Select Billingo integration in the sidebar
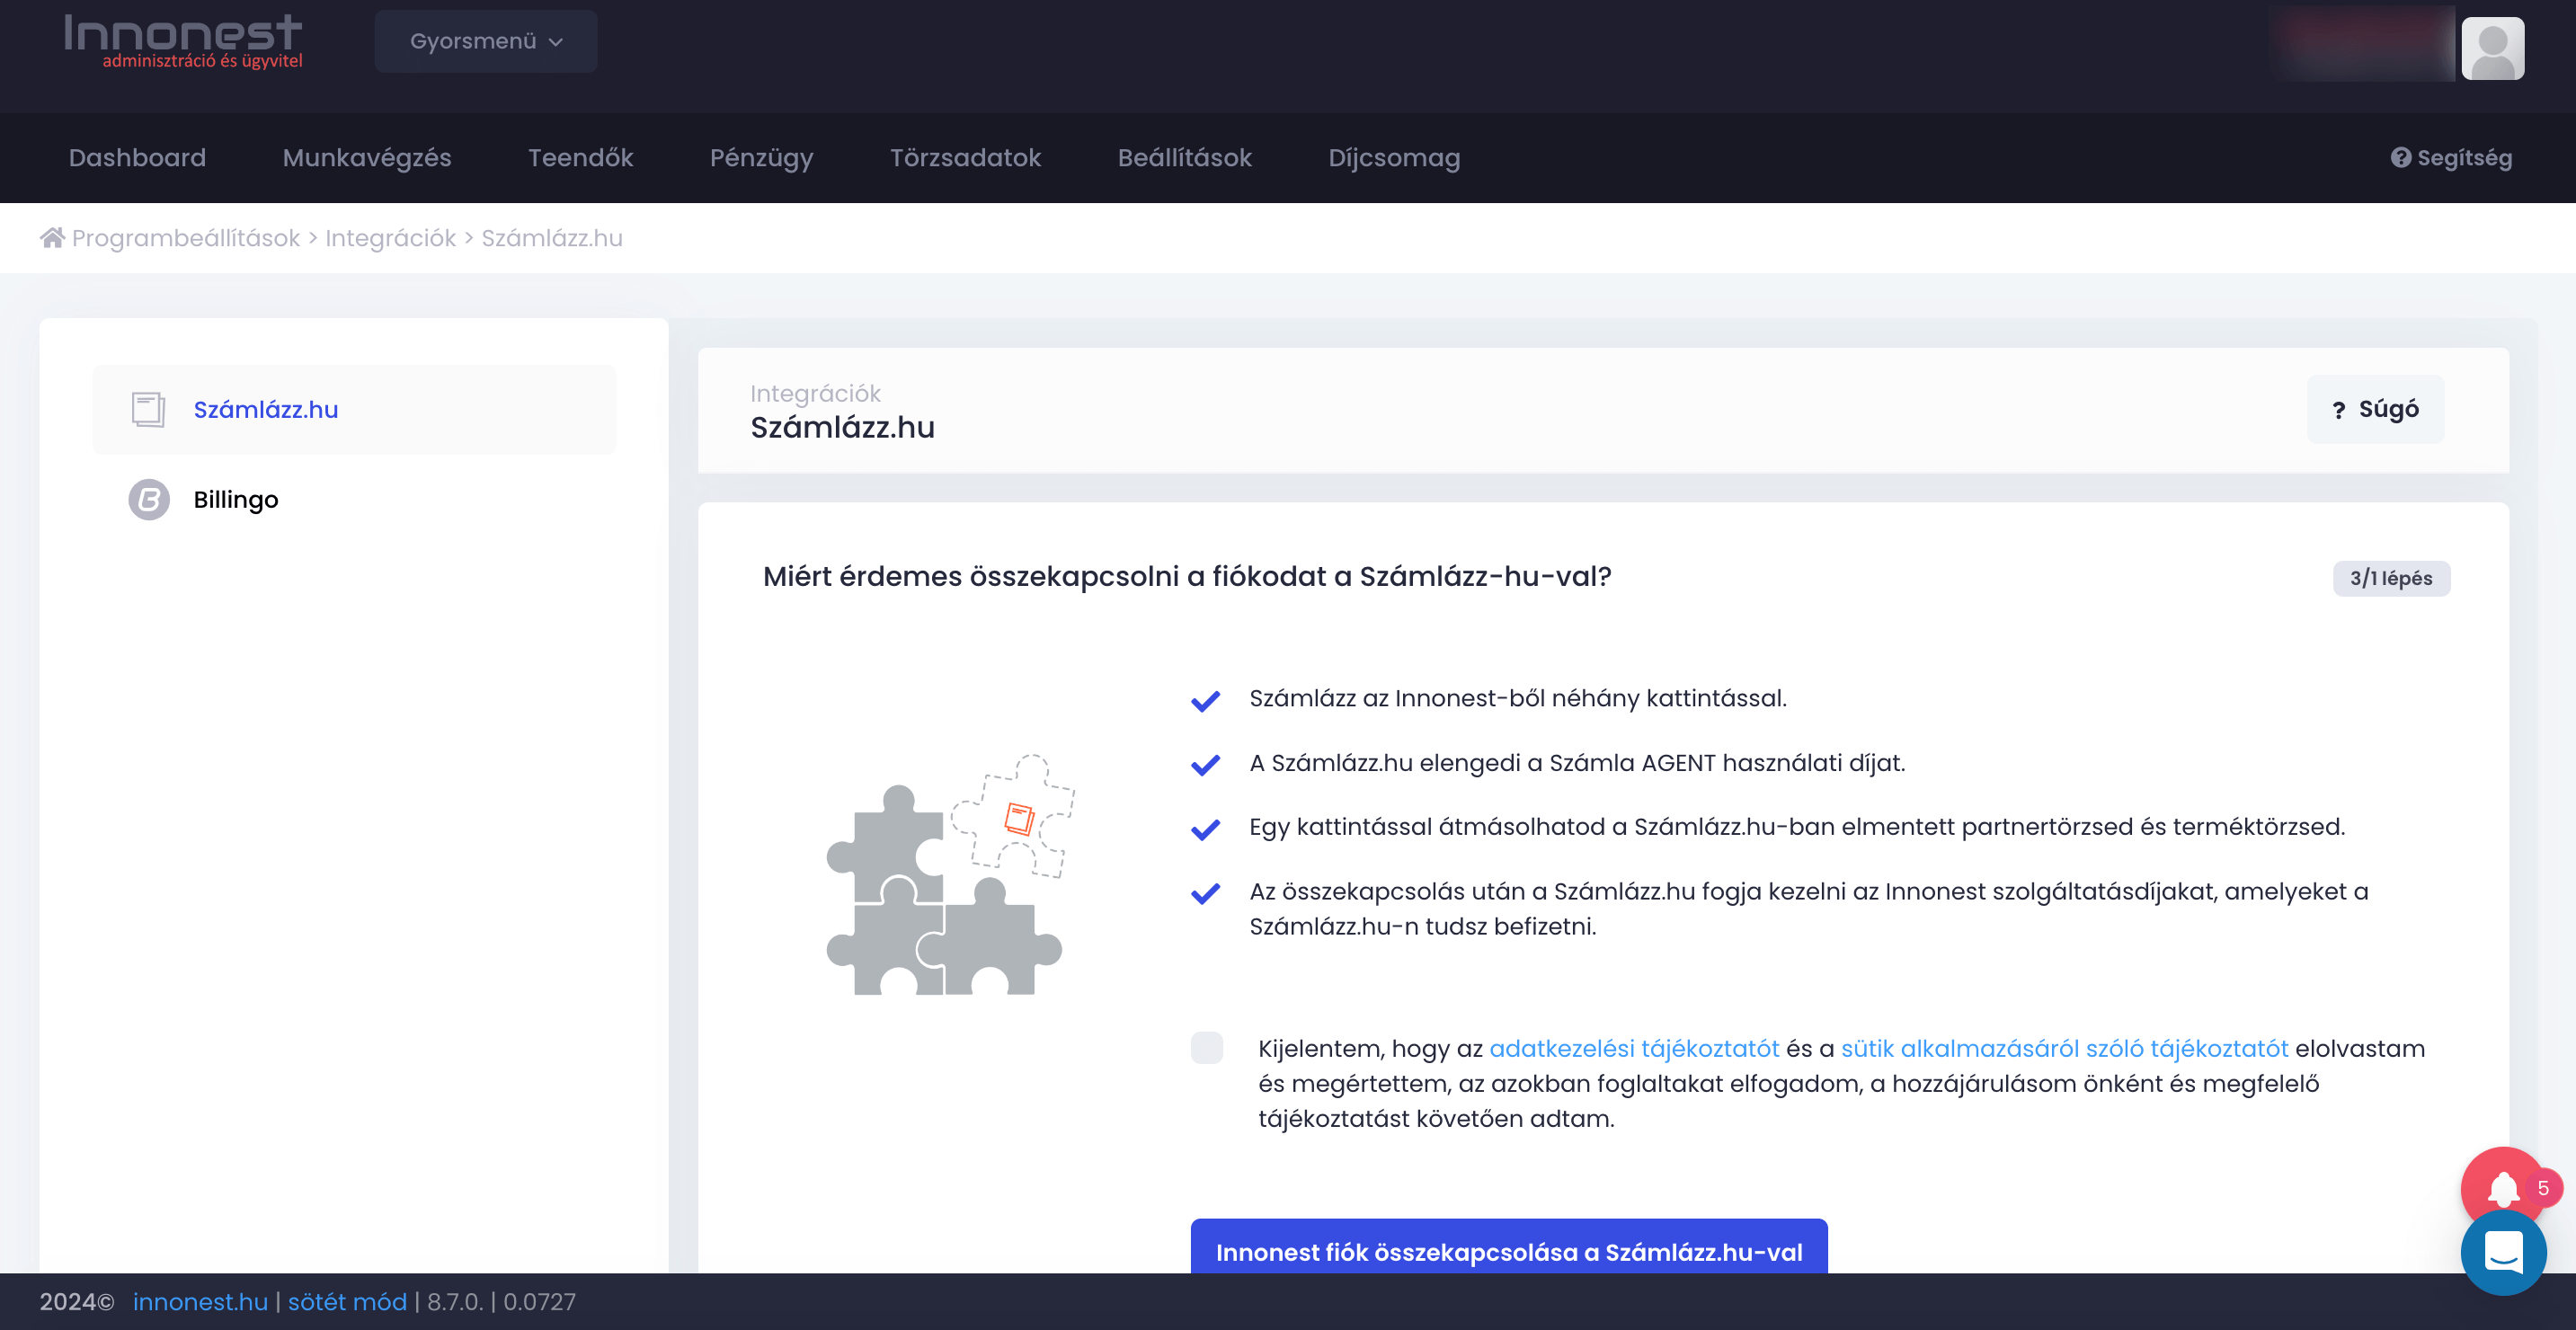 354,499
